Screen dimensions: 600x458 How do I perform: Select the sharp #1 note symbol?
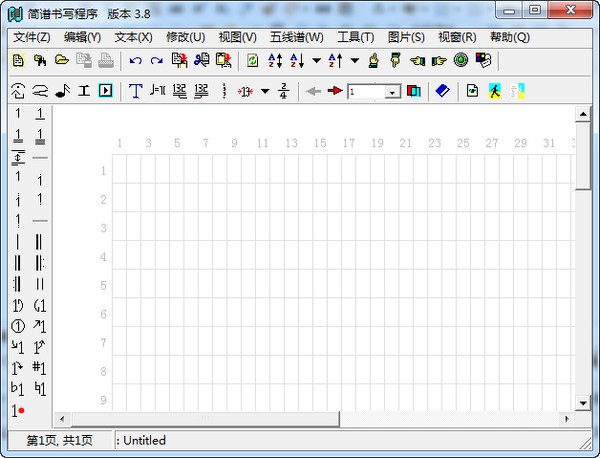40,368
